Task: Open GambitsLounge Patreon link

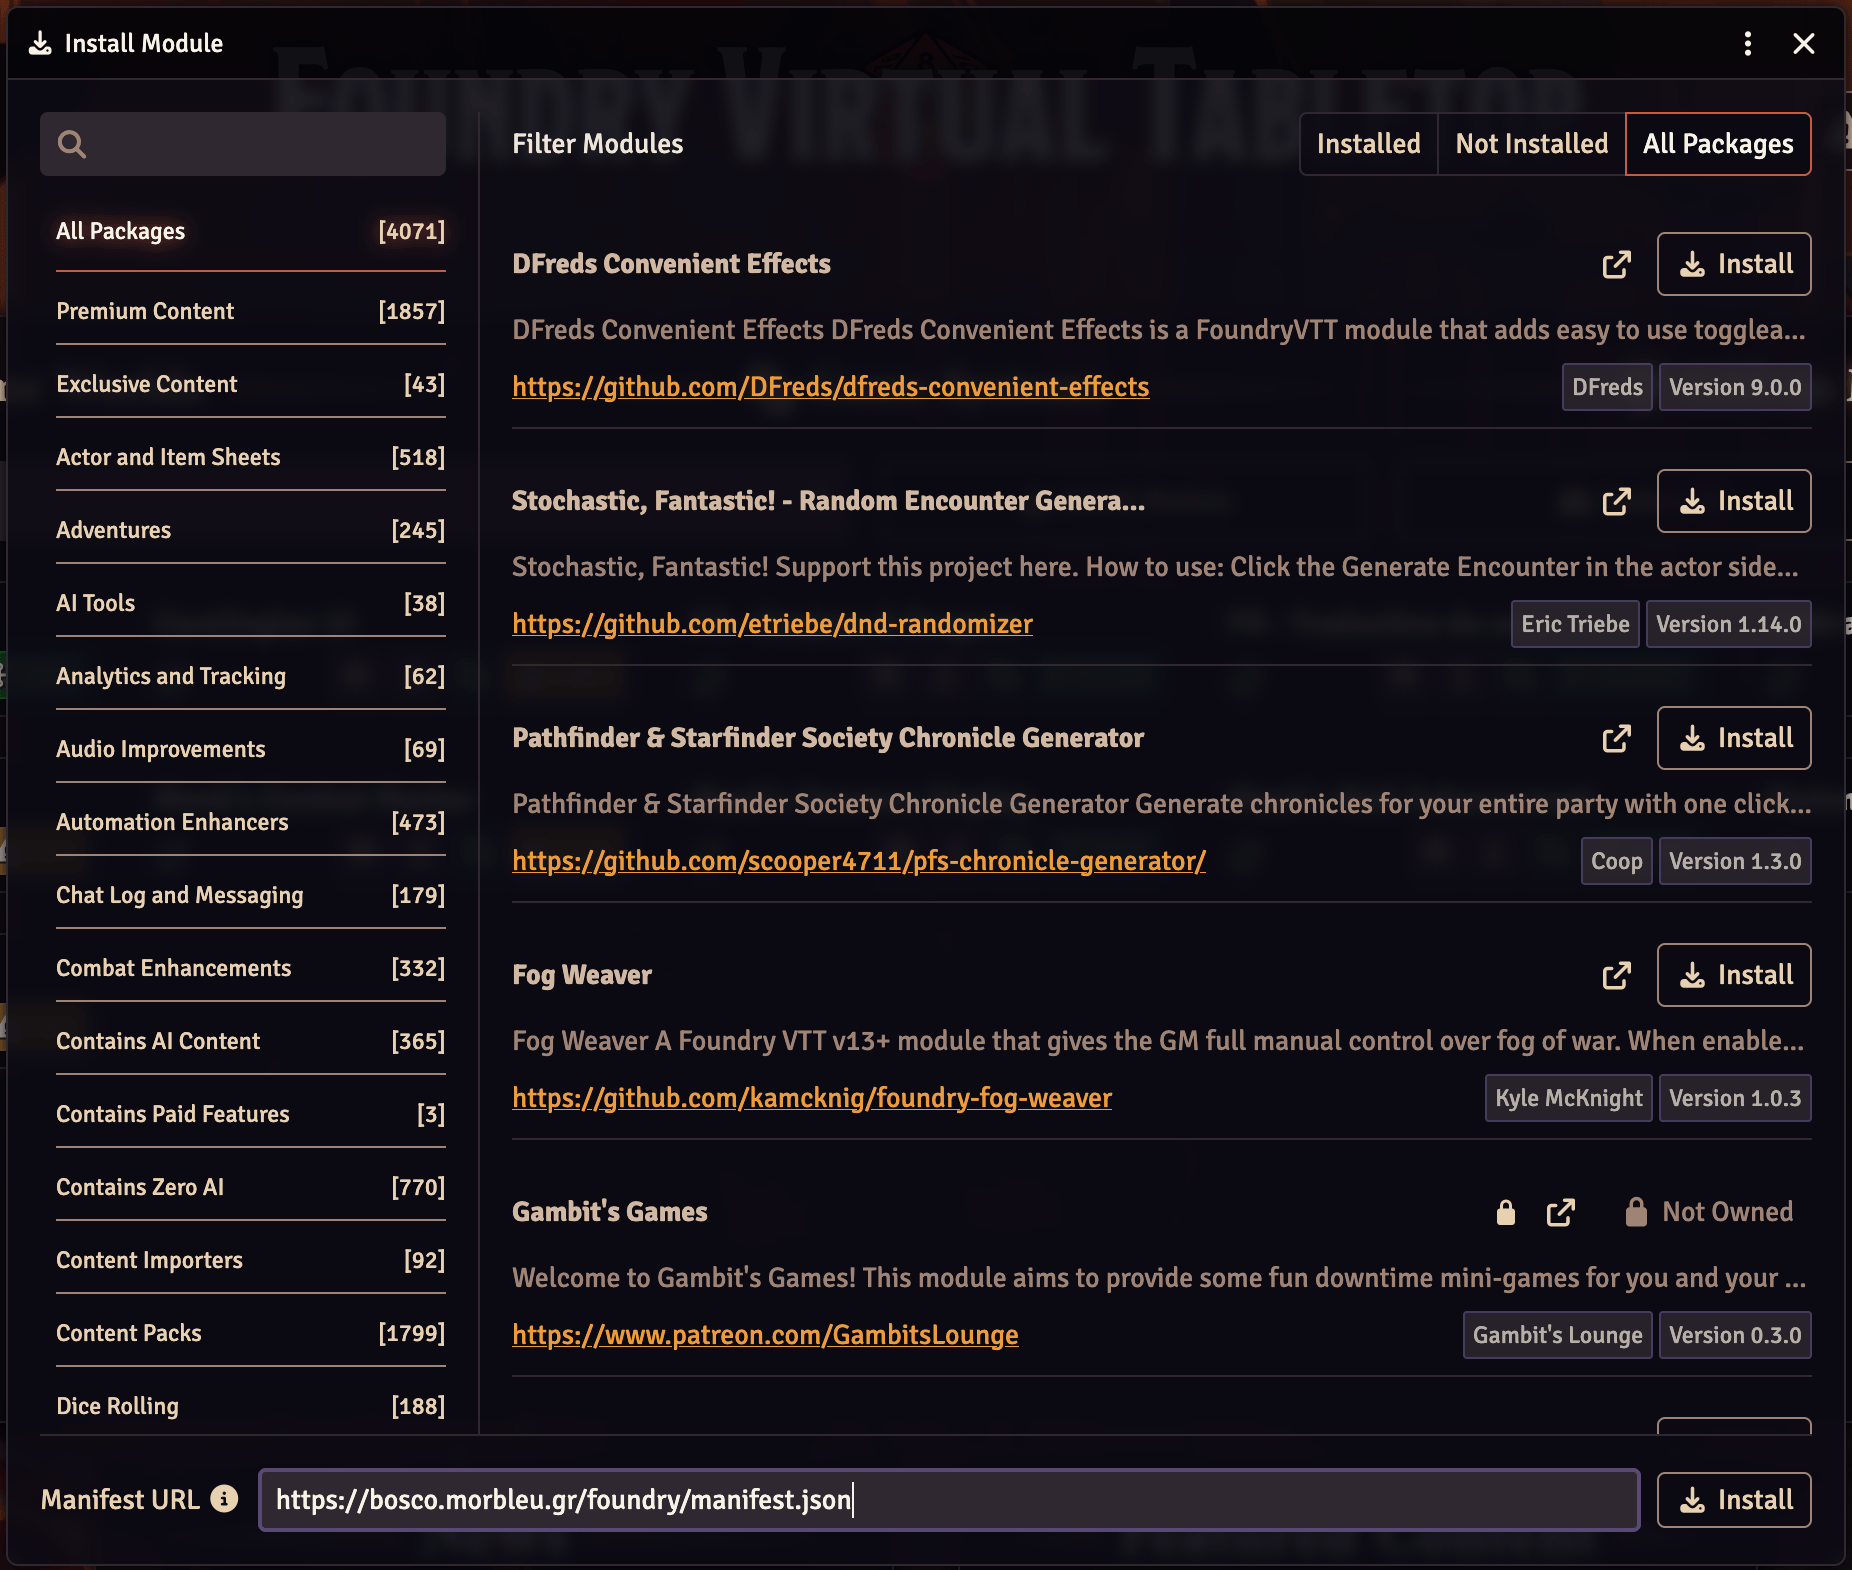Action: 765,1335
